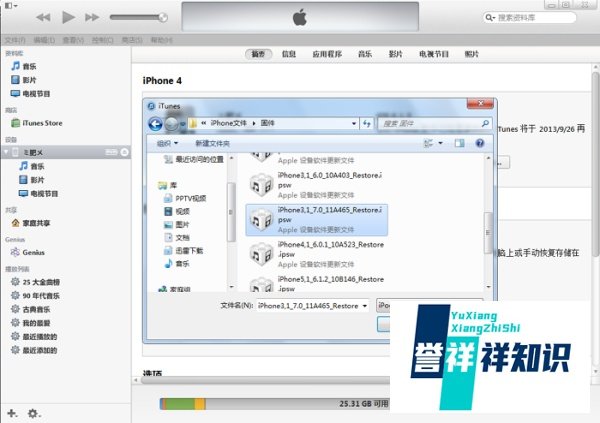Select 最近访问的位置 in navigation pane
Viewport: 600px width, 423px height.
coord(193,159)
